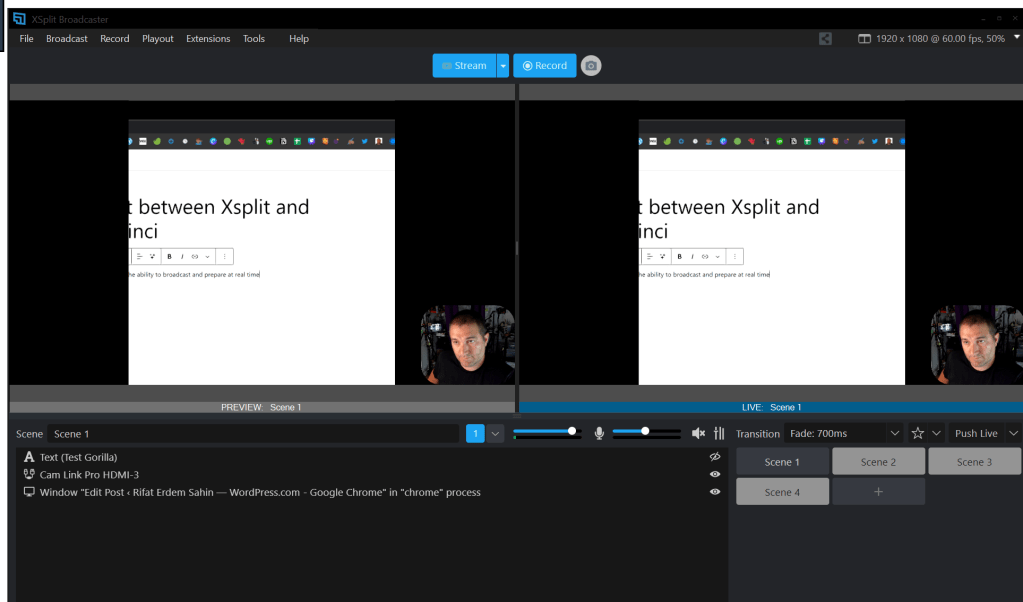
Task: Open the Transition Fade: 700ms dropdown
Action: (x=844, y=433)
